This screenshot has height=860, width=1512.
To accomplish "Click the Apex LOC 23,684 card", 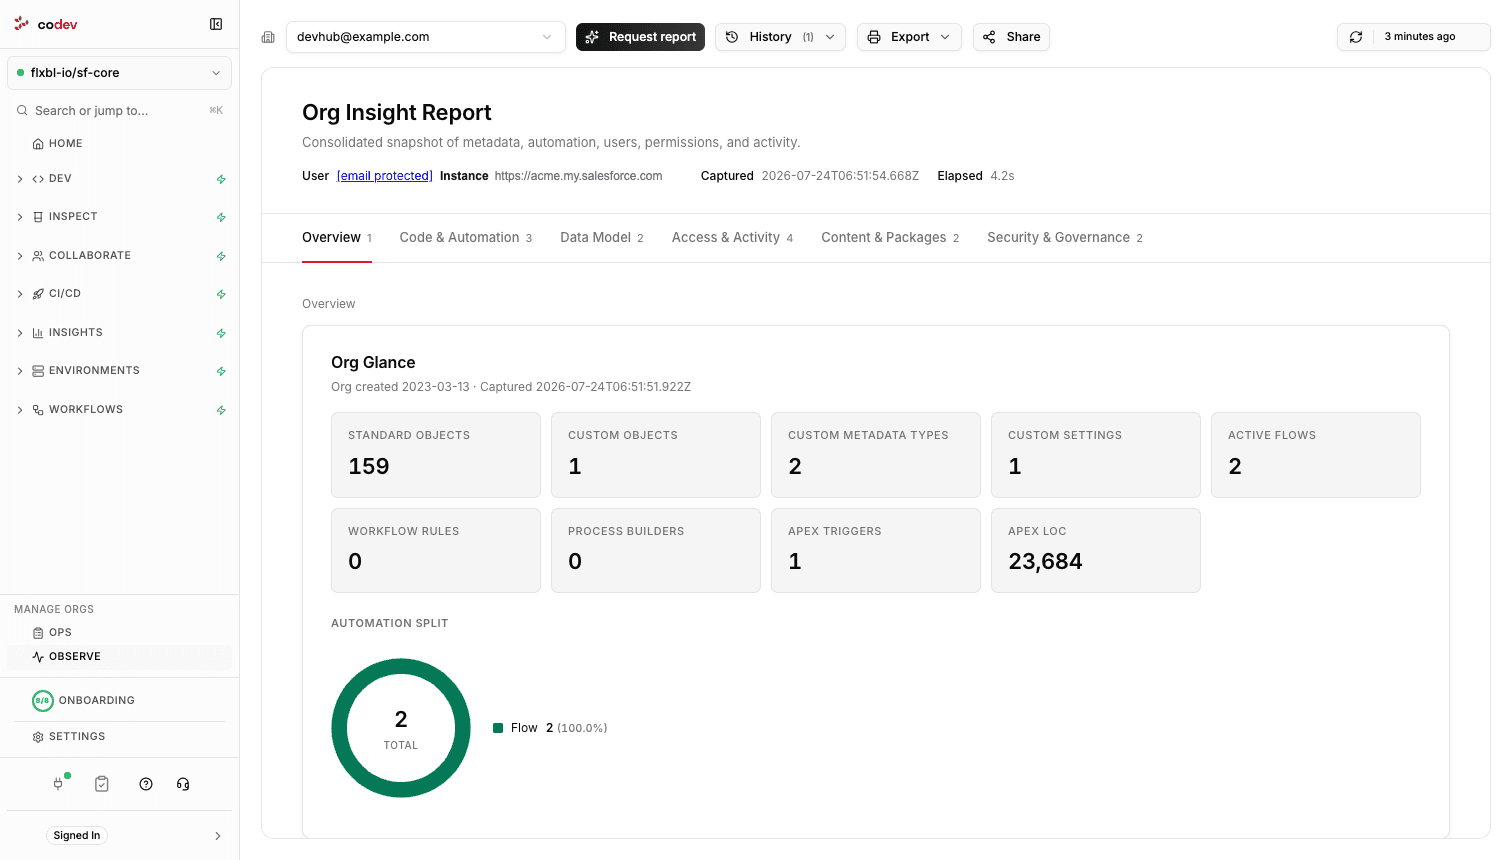I will coord(1096,551).
